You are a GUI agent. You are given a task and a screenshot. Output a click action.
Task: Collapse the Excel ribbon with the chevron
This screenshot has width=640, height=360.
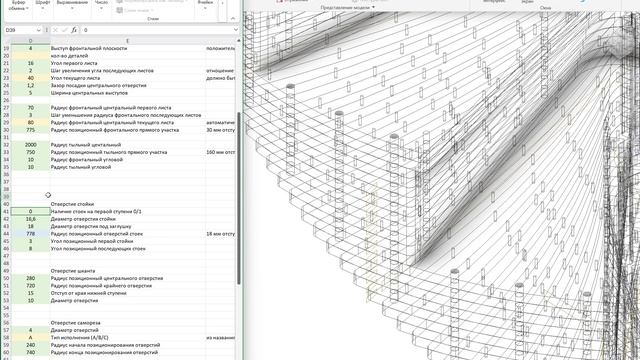pyautogui.click(x=233, y=19)
